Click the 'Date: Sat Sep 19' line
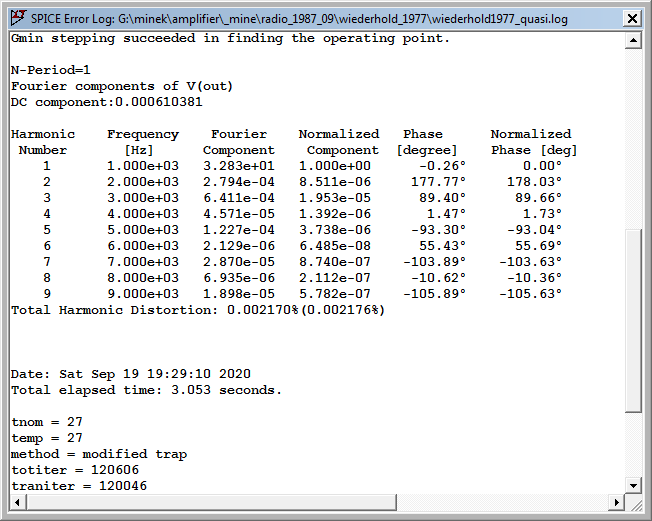652x521 pixels. tap(131, 374)
